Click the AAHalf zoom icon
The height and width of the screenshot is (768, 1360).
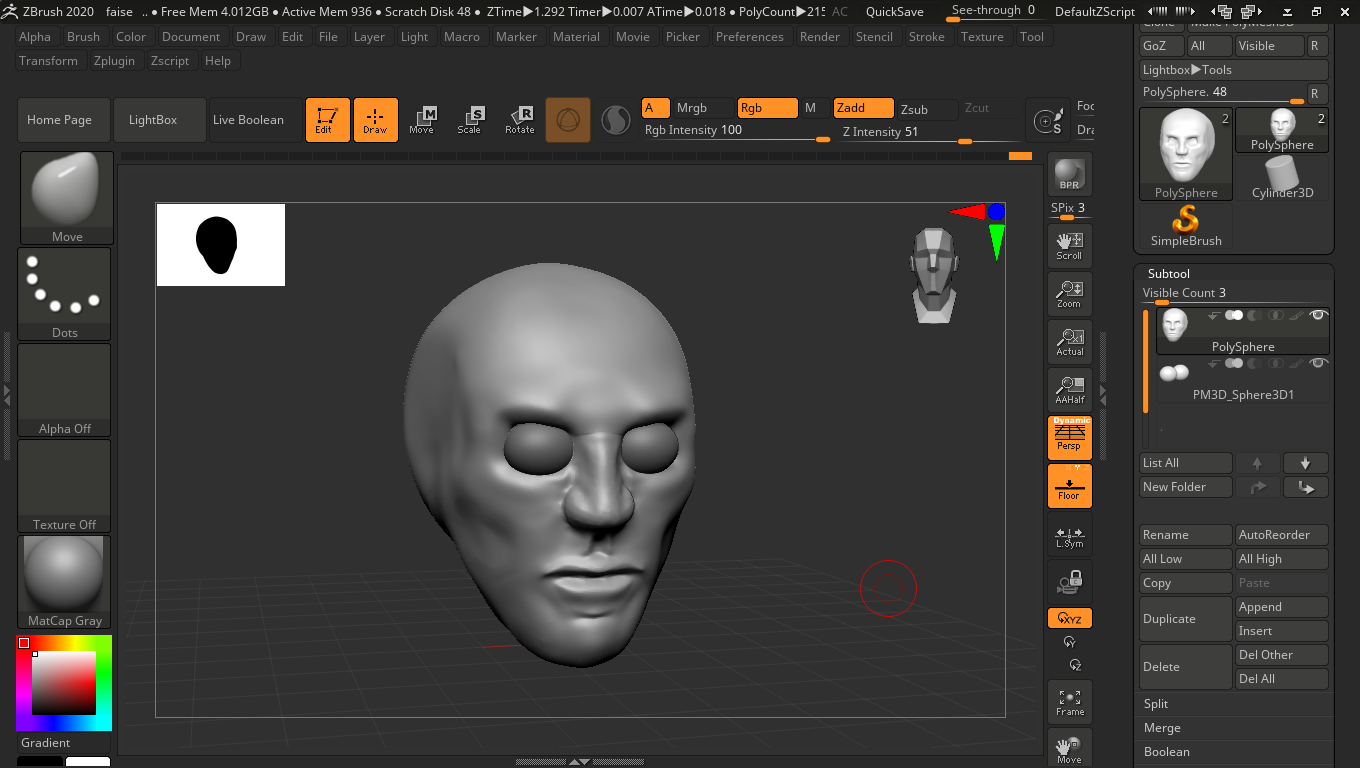coord(1069,390)
